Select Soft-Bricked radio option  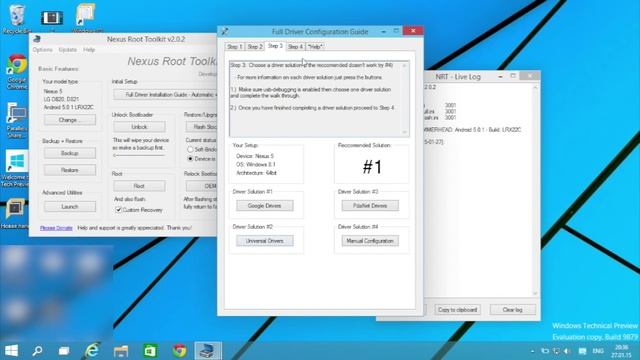(190, 149)
